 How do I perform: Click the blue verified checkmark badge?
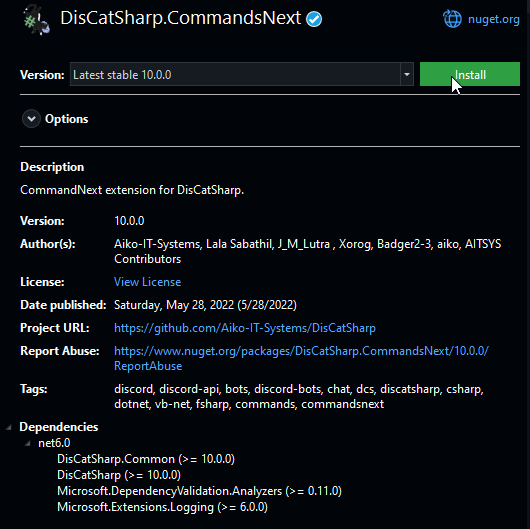pyautogui.click(x=314, y=19)
